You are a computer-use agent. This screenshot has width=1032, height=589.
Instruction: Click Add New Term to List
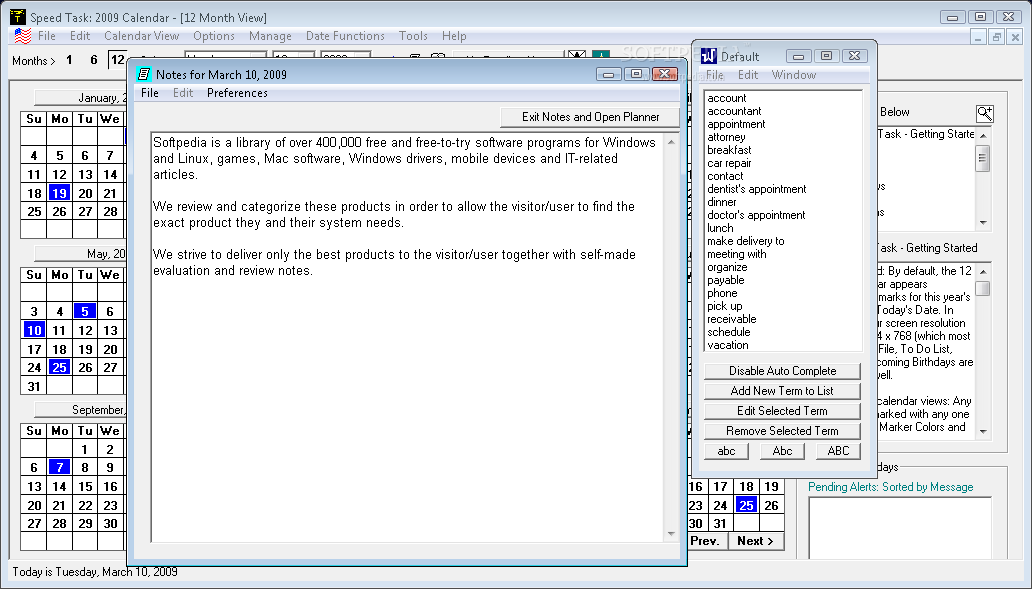(x=783, y=391)
